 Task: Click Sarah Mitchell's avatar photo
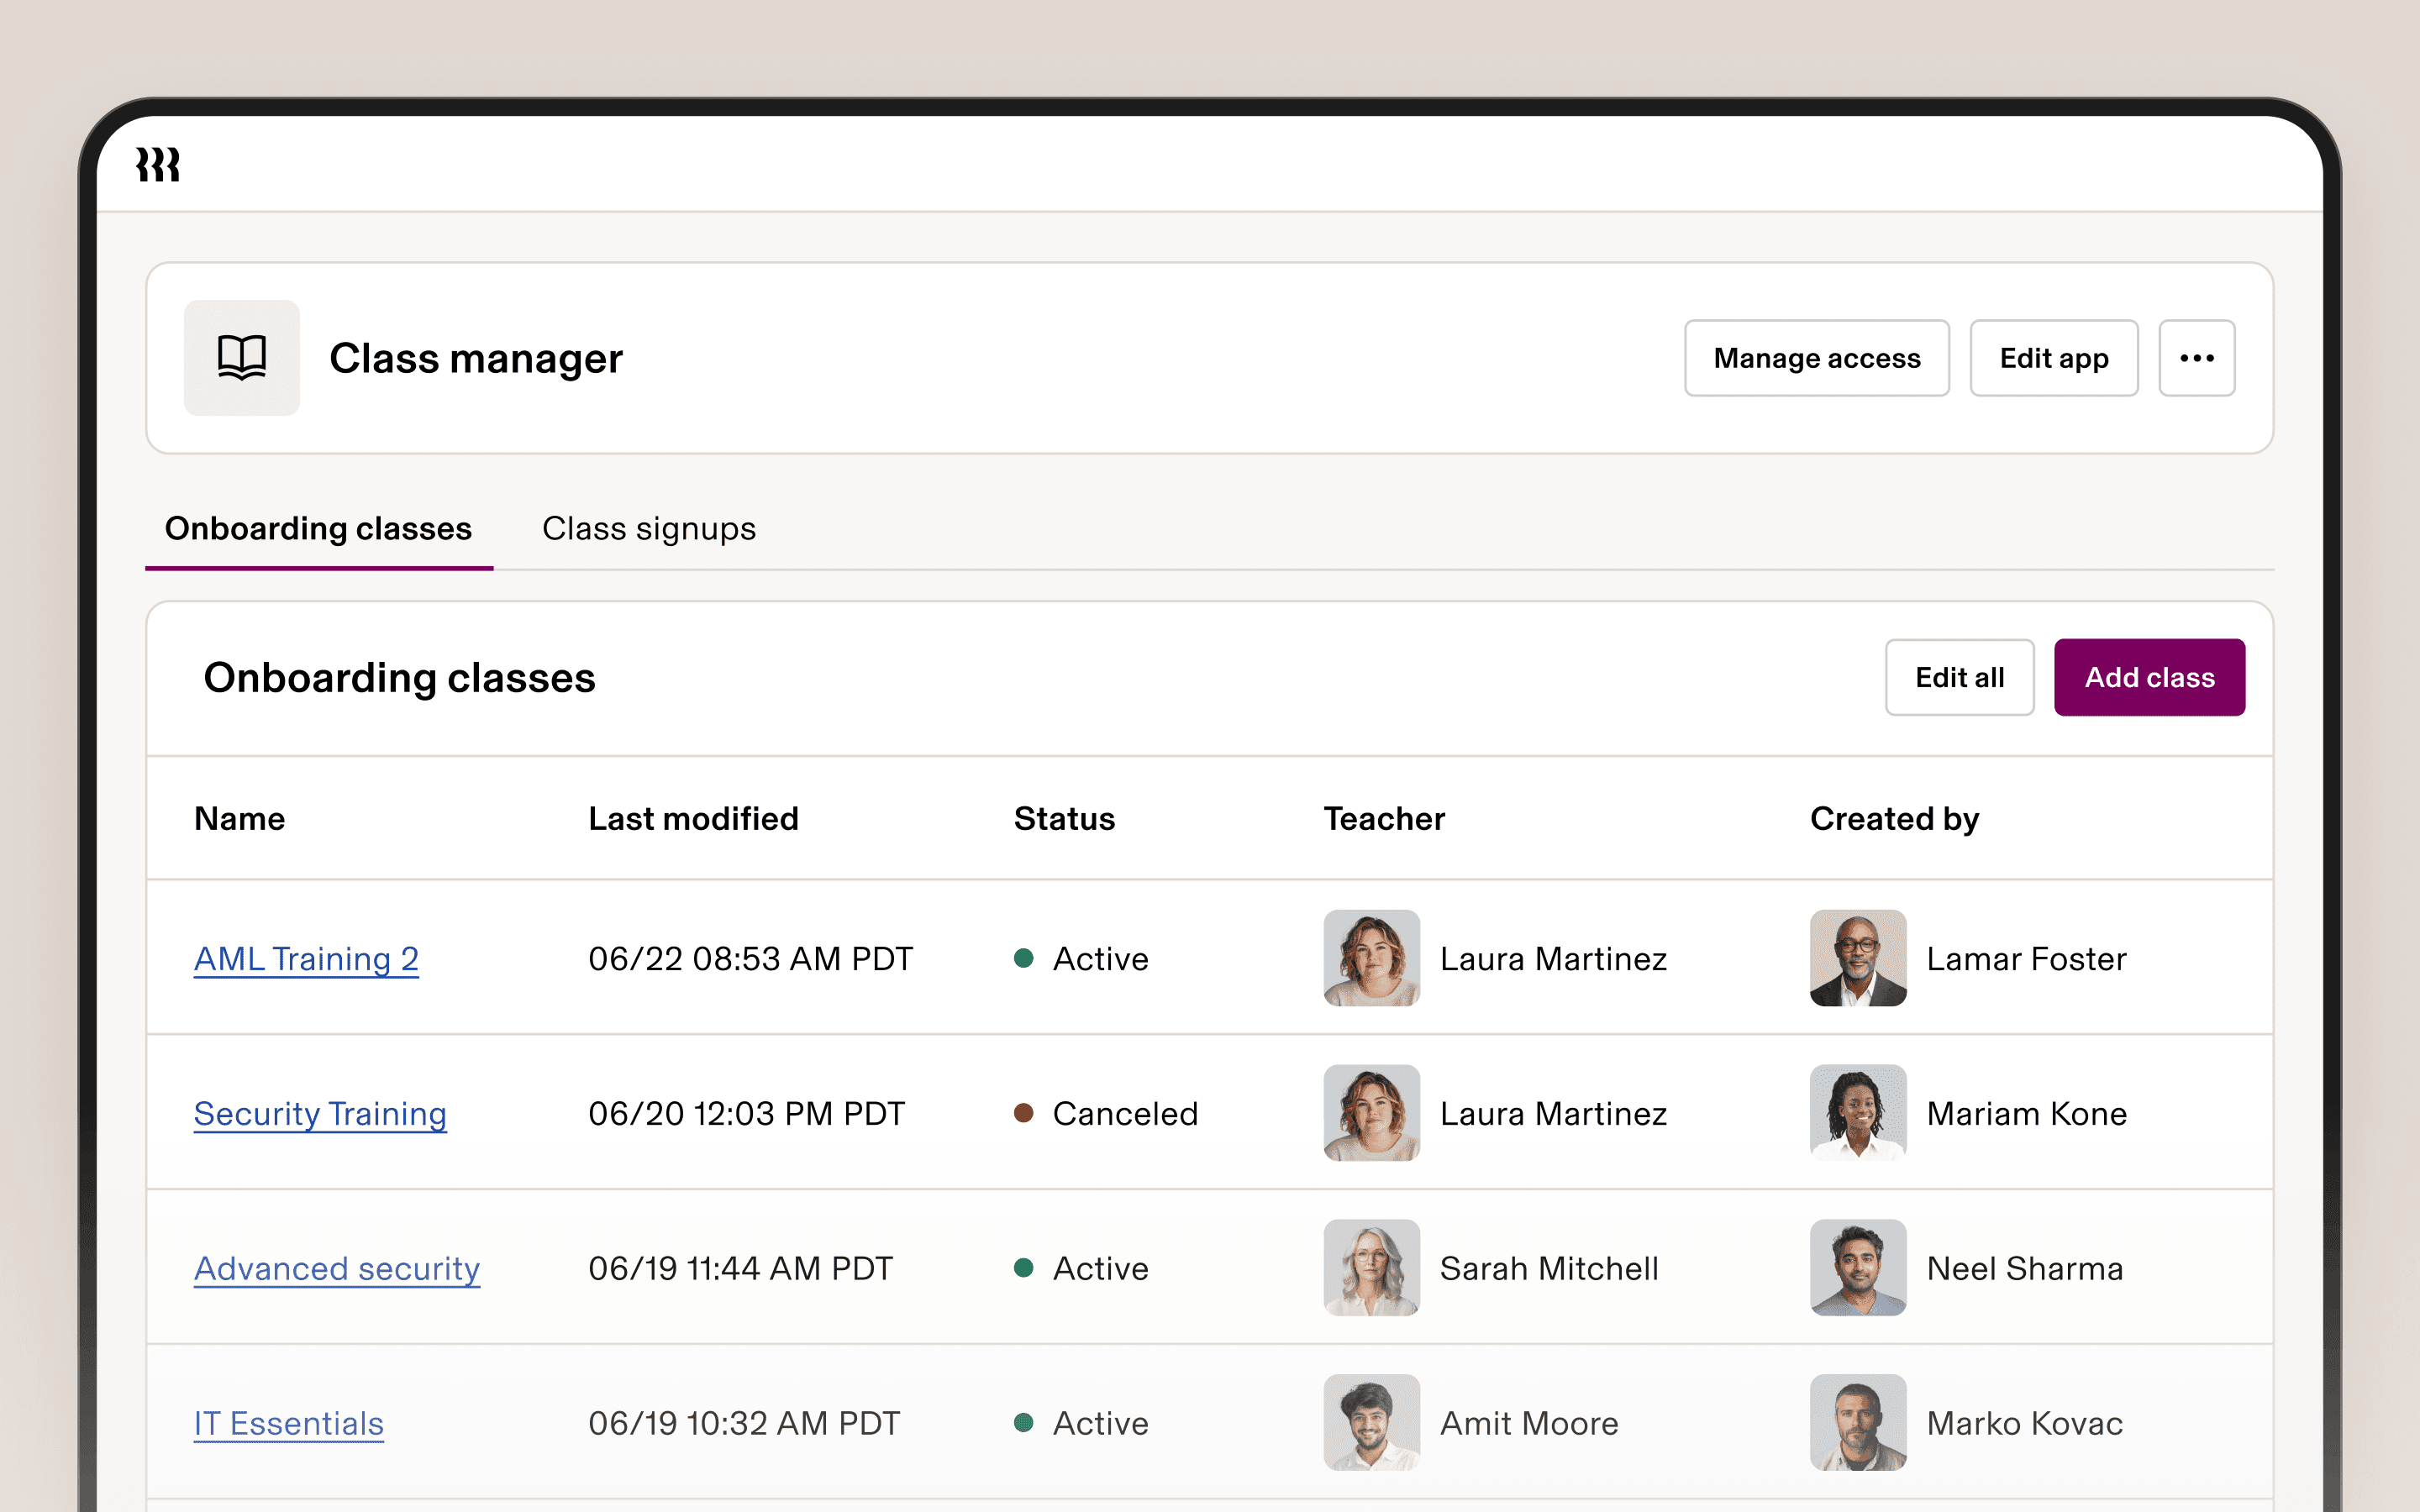pos(1372,1268)
